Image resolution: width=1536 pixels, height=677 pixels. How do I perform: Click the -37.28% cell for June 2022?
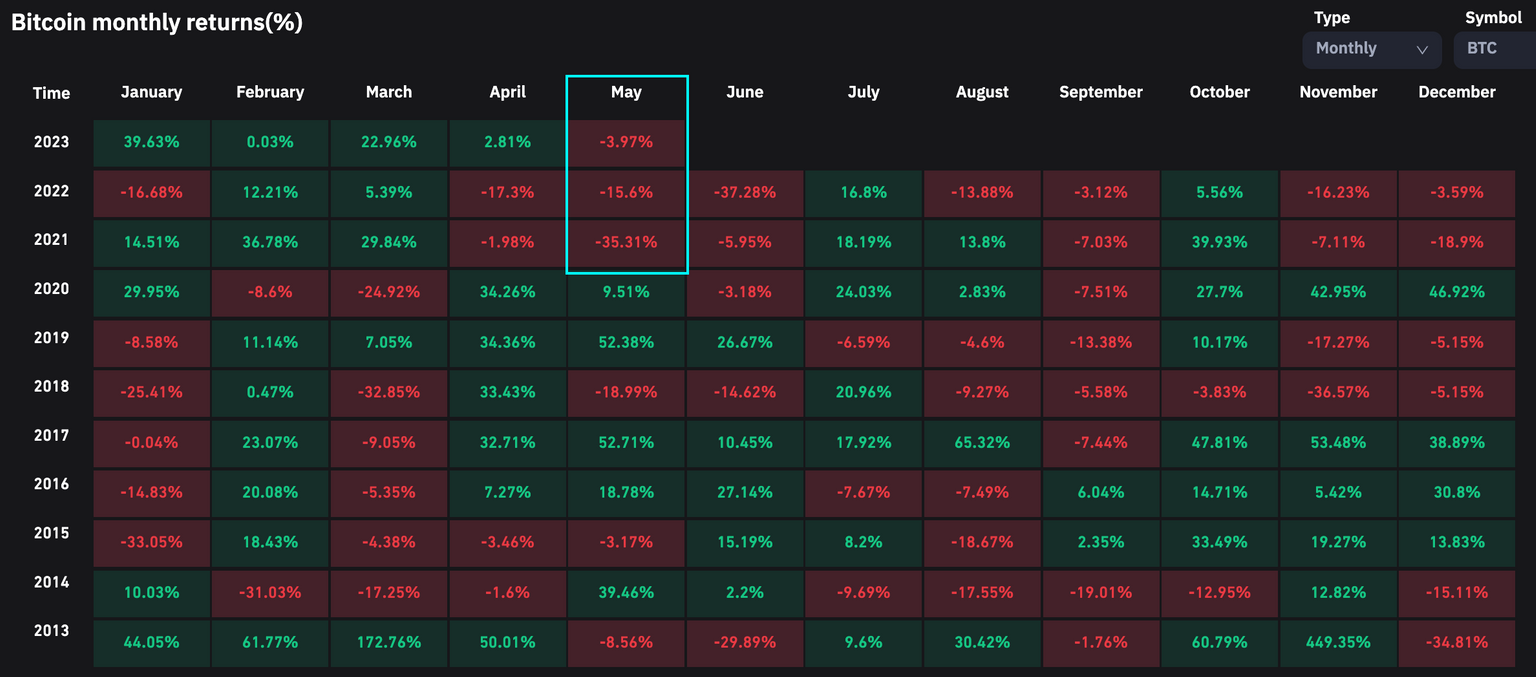745,193
